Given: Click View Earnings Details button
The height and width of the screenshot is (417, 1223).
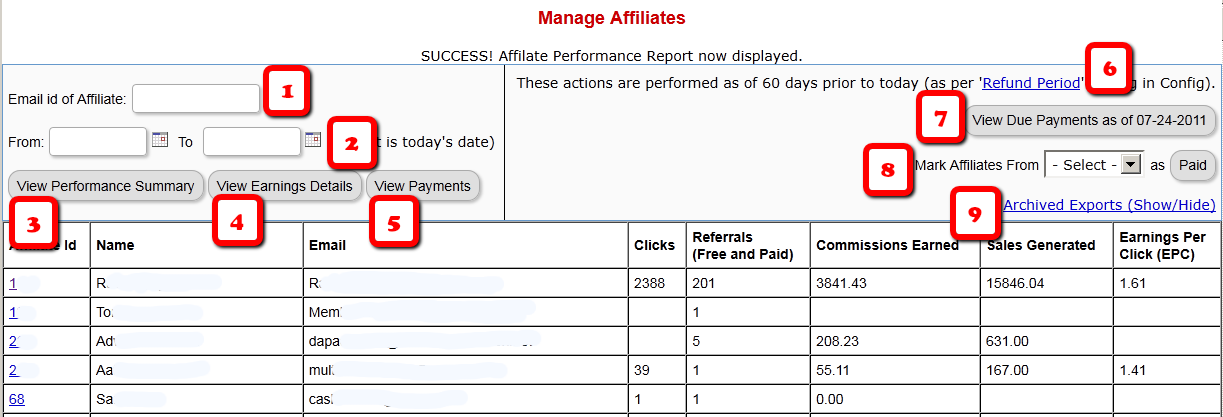Looking at the screenshot, I should 285,186.
